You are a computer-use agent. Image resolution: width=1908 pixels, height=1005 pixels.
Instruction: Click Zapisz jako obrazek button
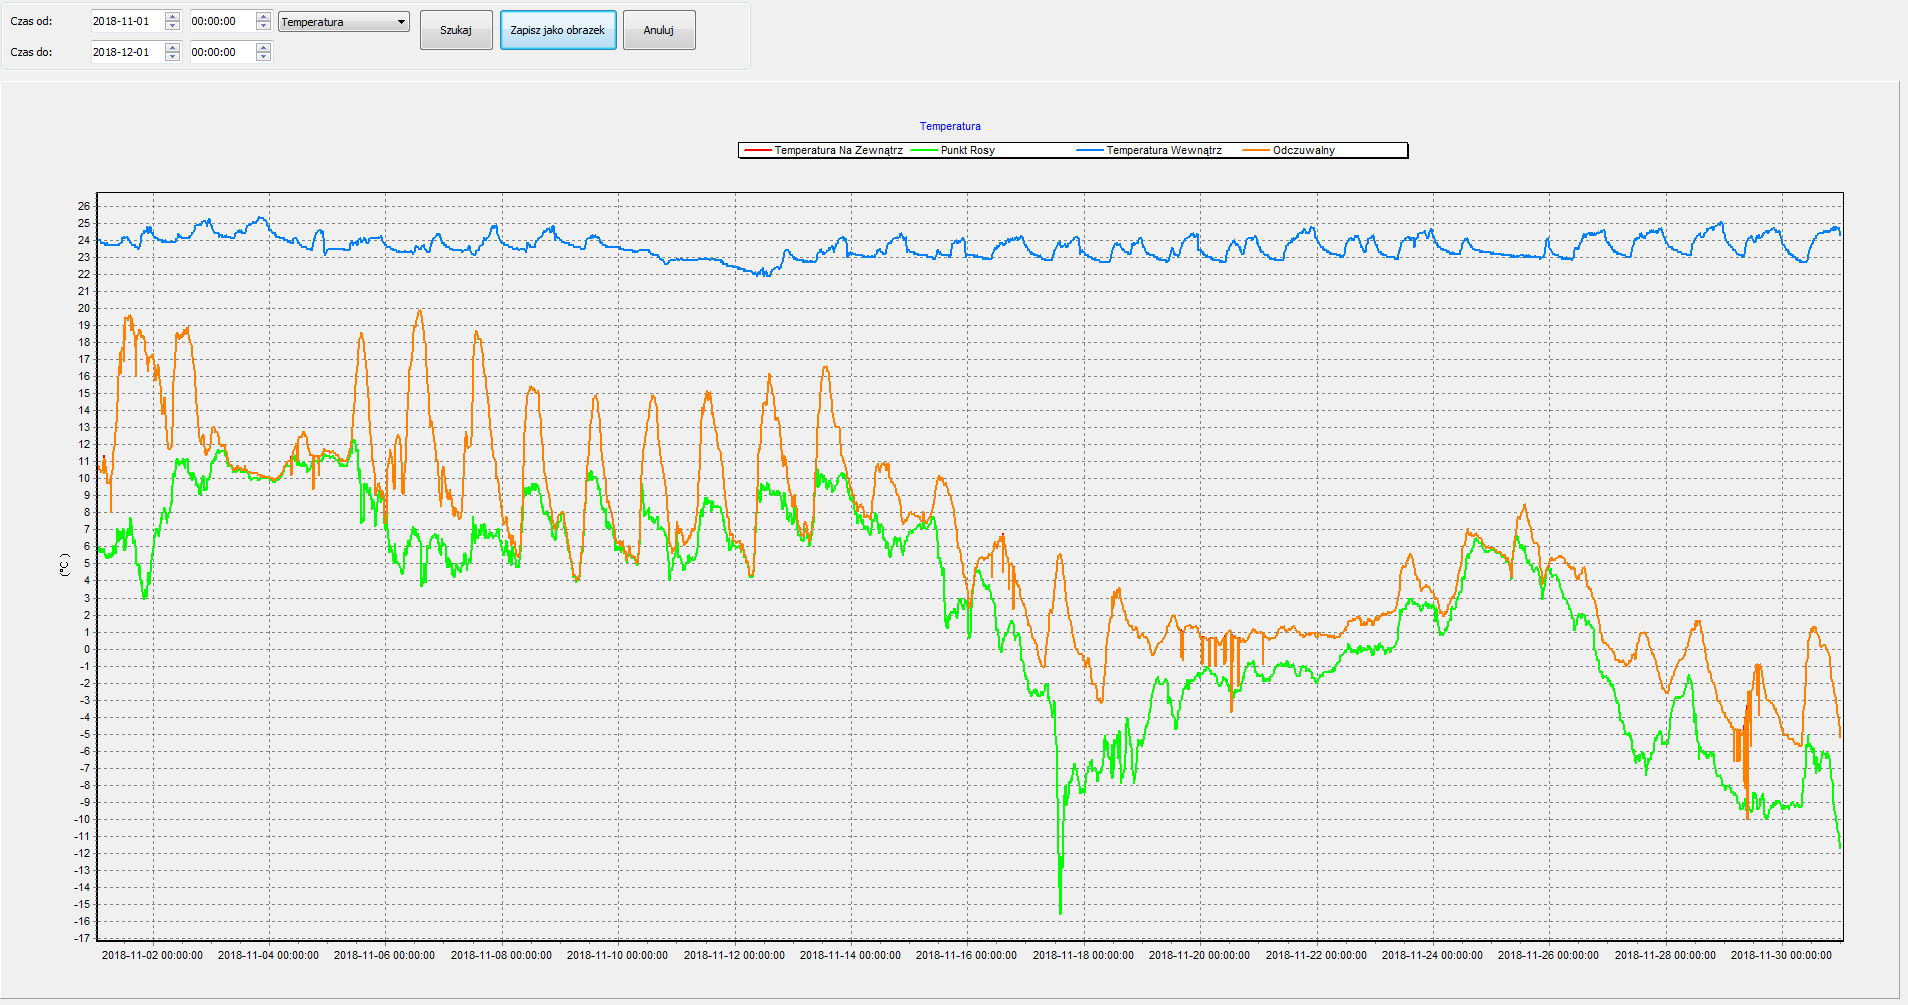click(557, 30)
